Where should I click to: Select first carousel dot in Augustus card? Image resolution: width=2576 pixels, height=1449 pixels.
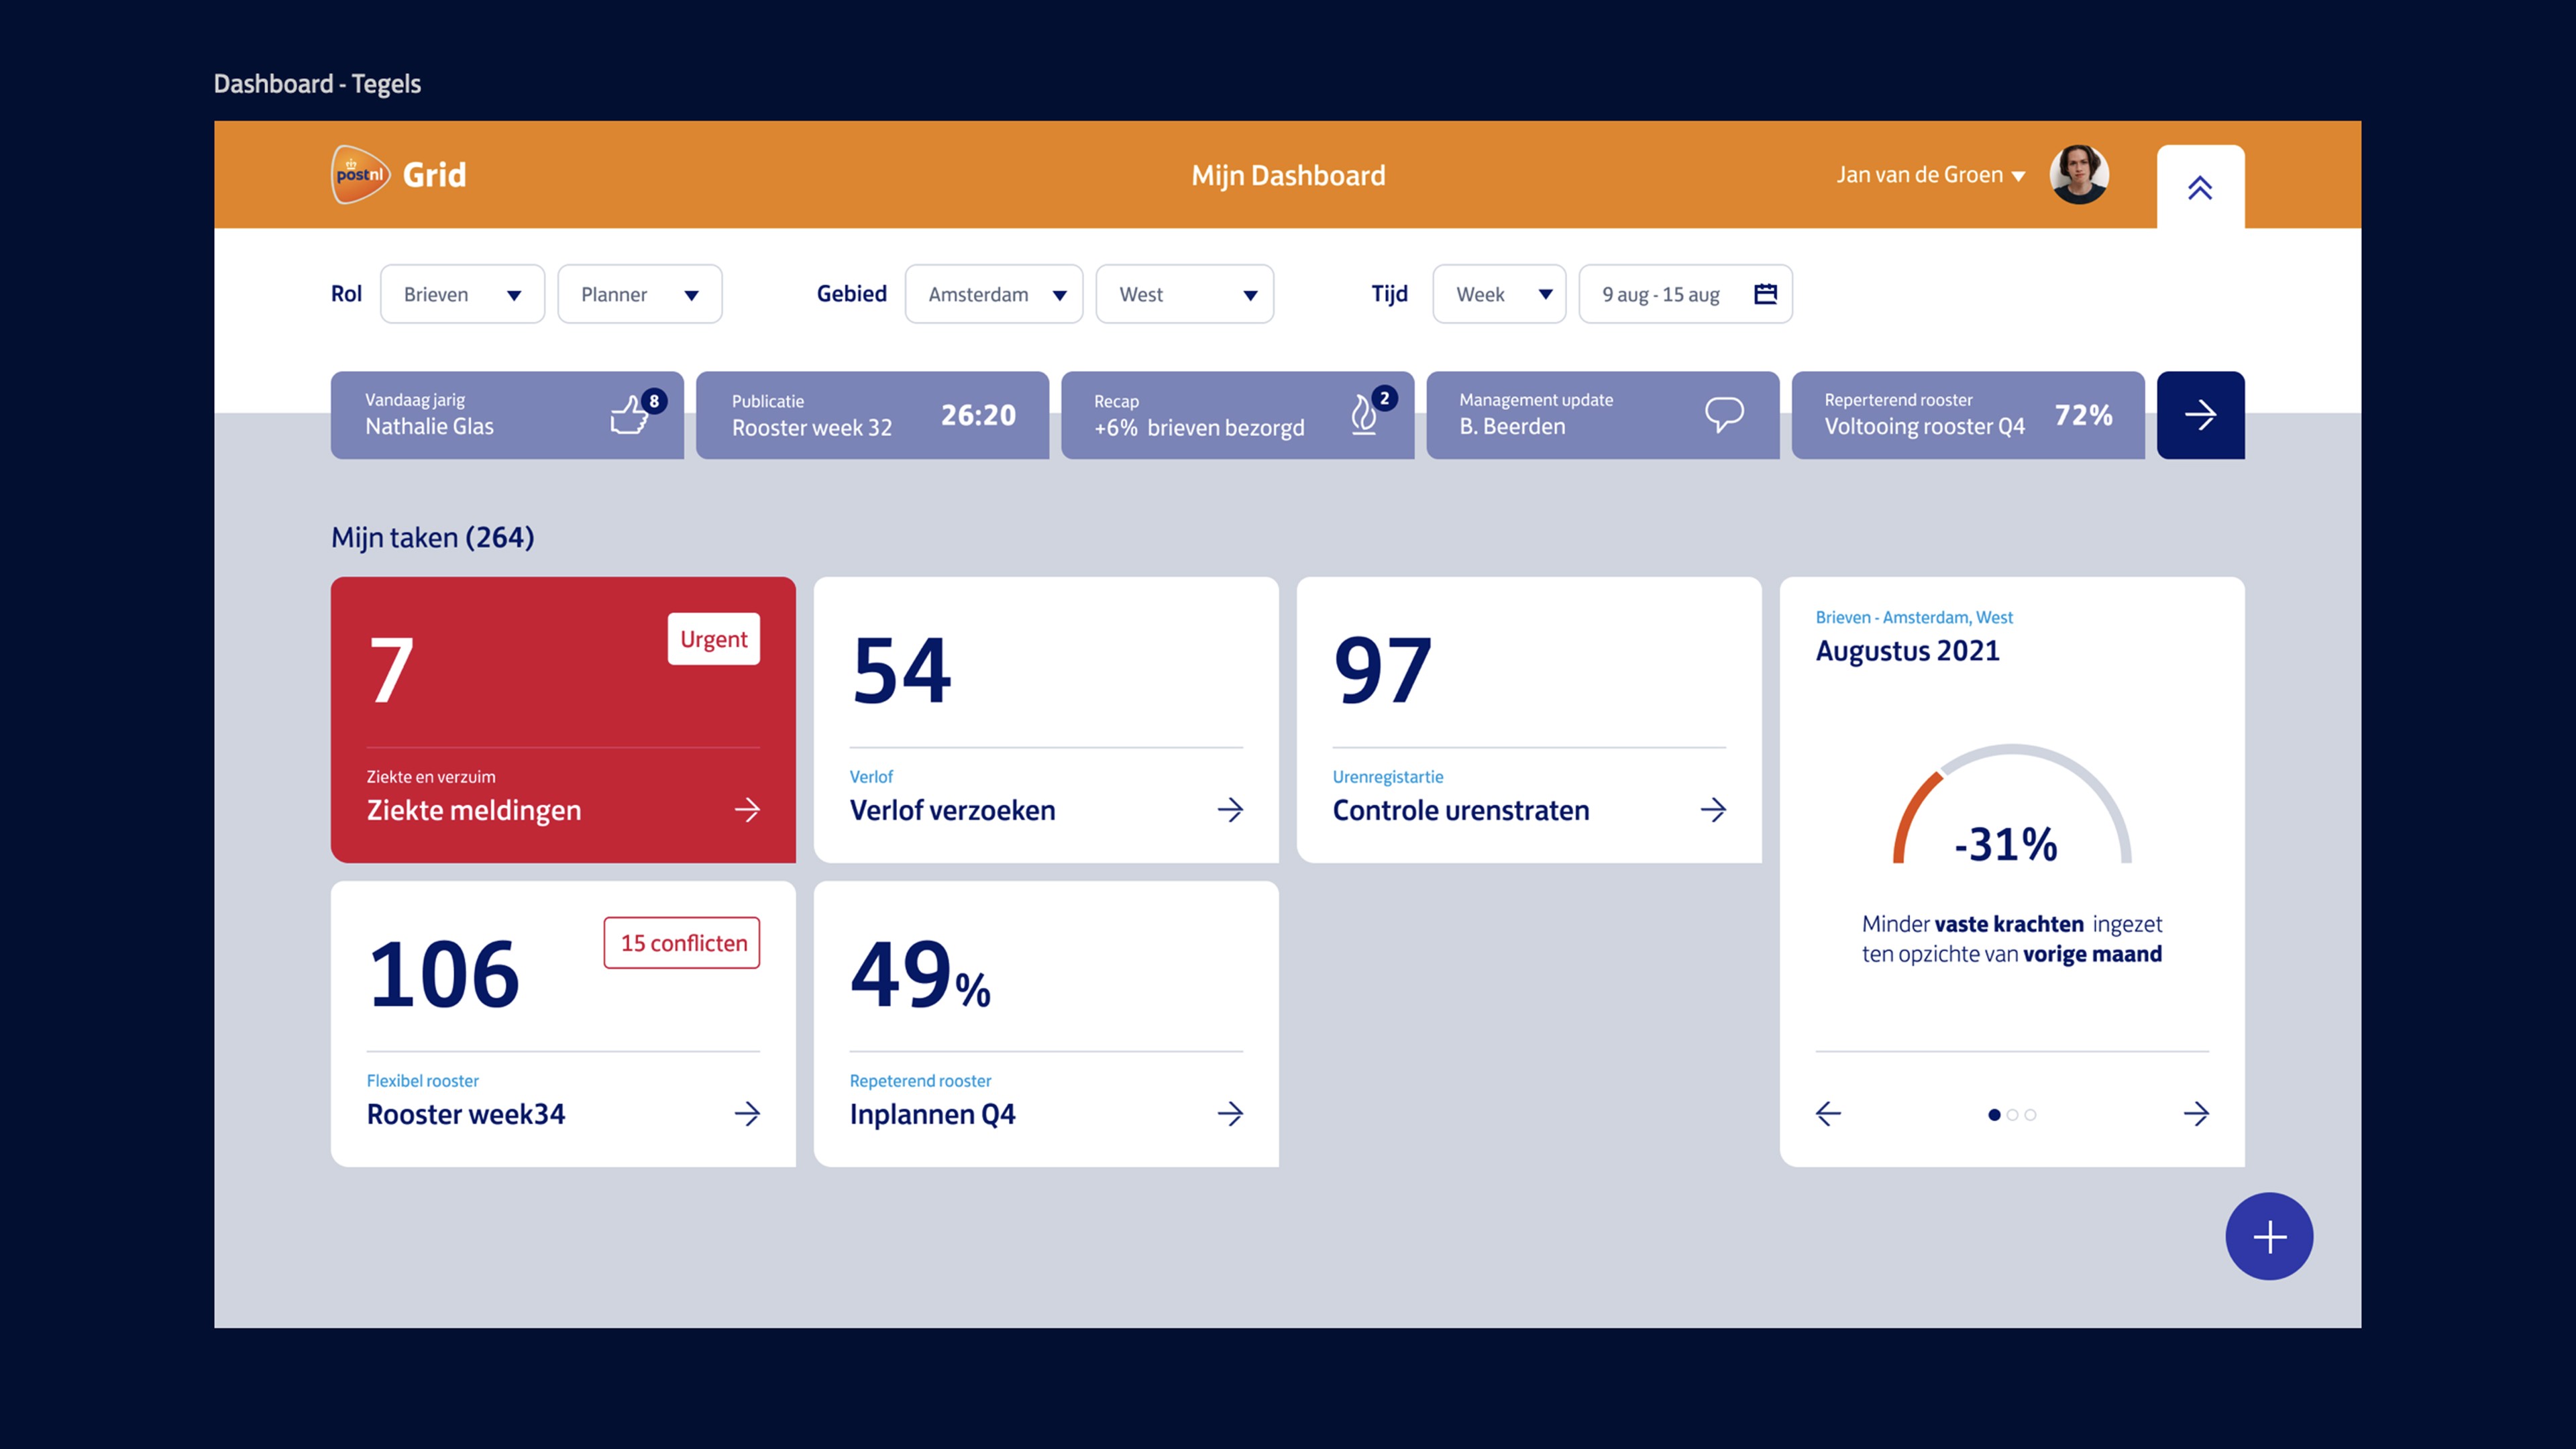pos(1994,1115)
